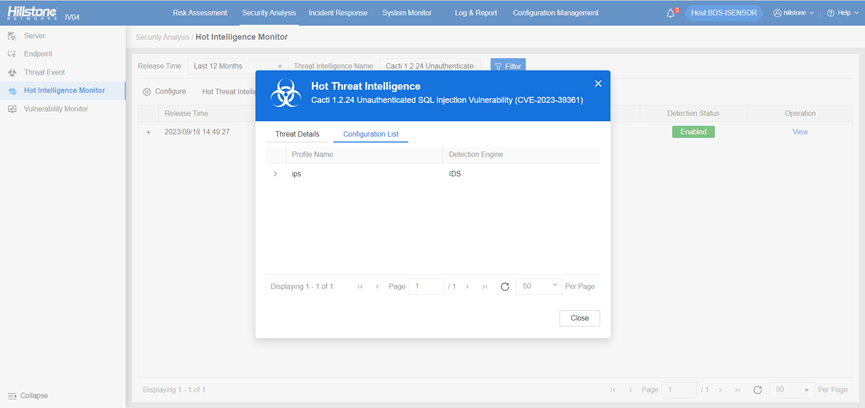Click the hillstone user account icon
The width and height of the screenshot is (865, 408).
pos(778,13)
